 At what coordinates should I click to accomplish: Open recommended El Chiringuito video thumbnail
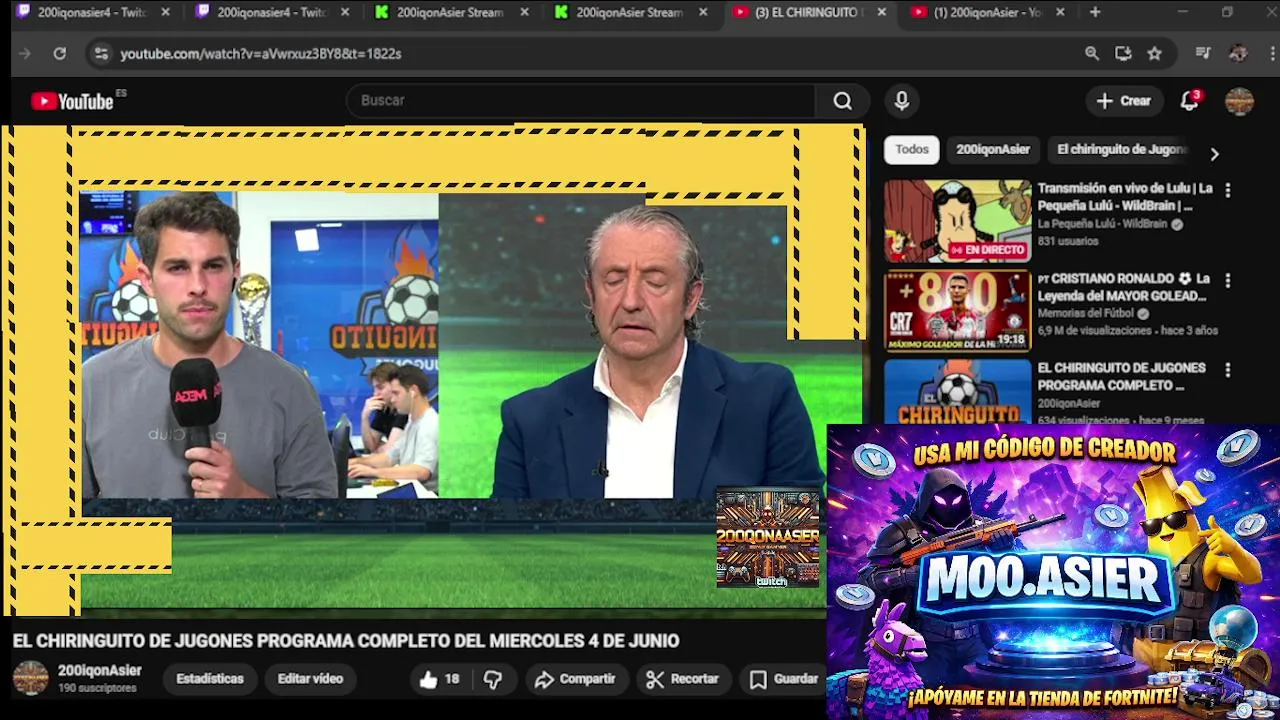point(957,392)
